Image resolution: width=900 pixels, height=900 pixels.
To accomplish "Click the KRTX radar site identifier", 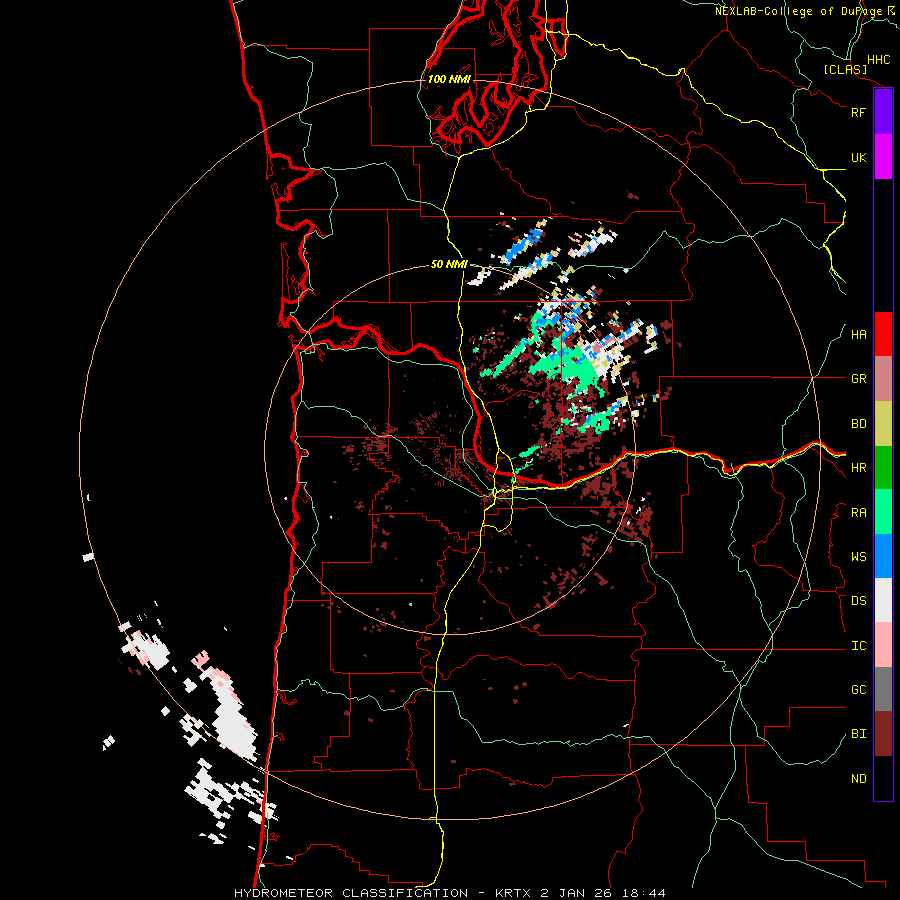I will [x=514, y=893].
